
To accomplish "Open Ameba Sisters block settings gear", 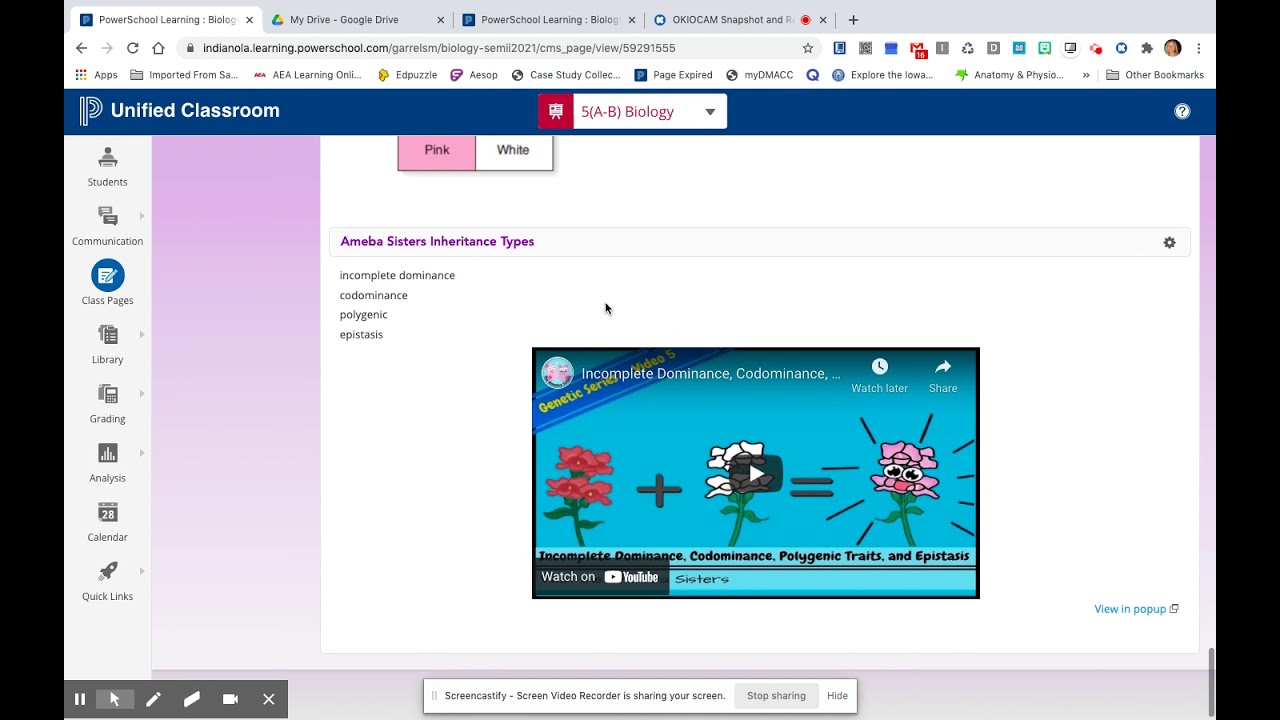I will [x=1169, y=242].
